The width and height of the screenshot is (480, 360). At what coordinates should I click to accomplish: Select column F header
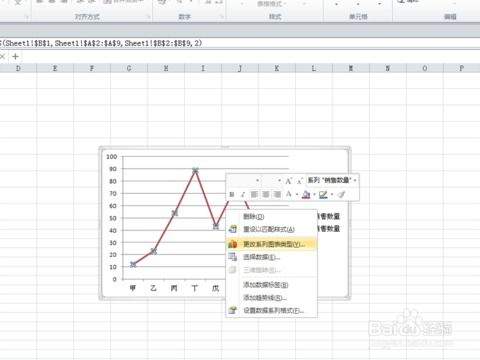coord(92,68)
